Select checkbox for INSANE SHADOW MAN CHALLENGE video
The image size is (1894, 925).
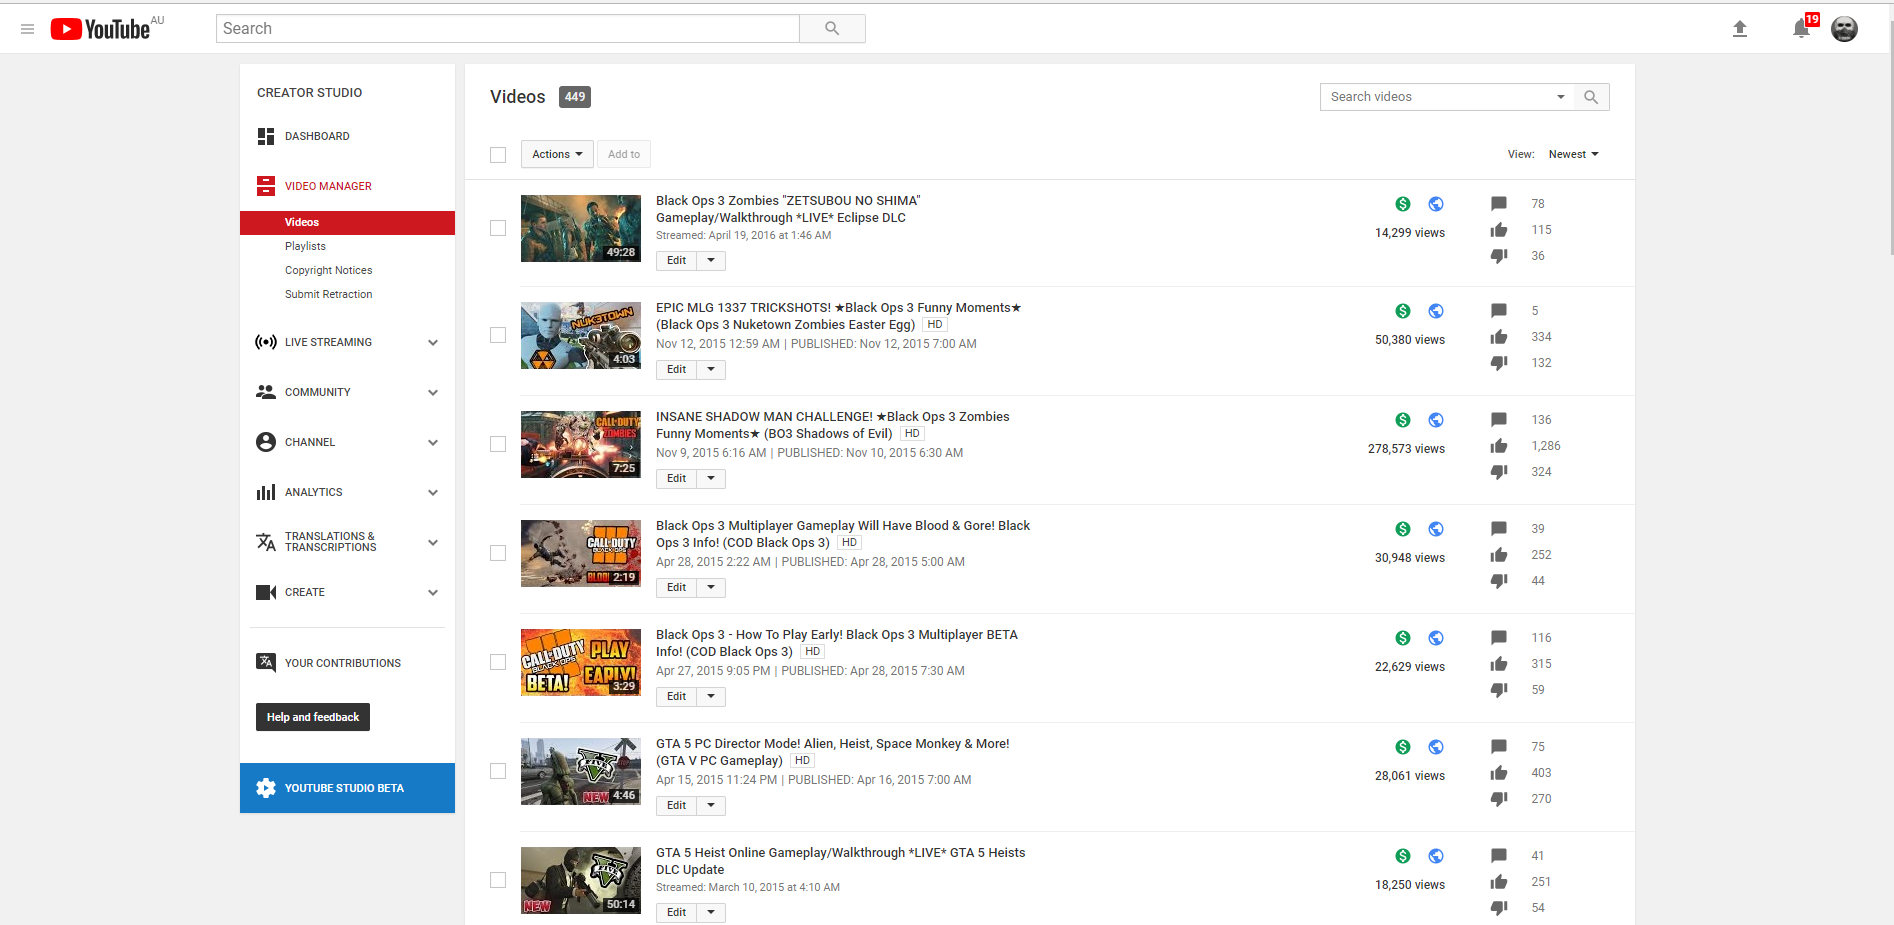[498, 444]
